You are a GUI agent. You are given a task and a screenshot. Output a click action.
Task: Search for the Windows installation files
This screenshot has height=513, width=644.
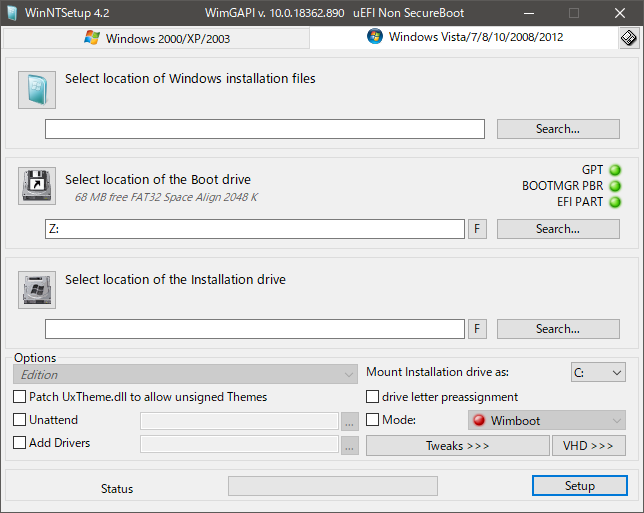(558, 129)
